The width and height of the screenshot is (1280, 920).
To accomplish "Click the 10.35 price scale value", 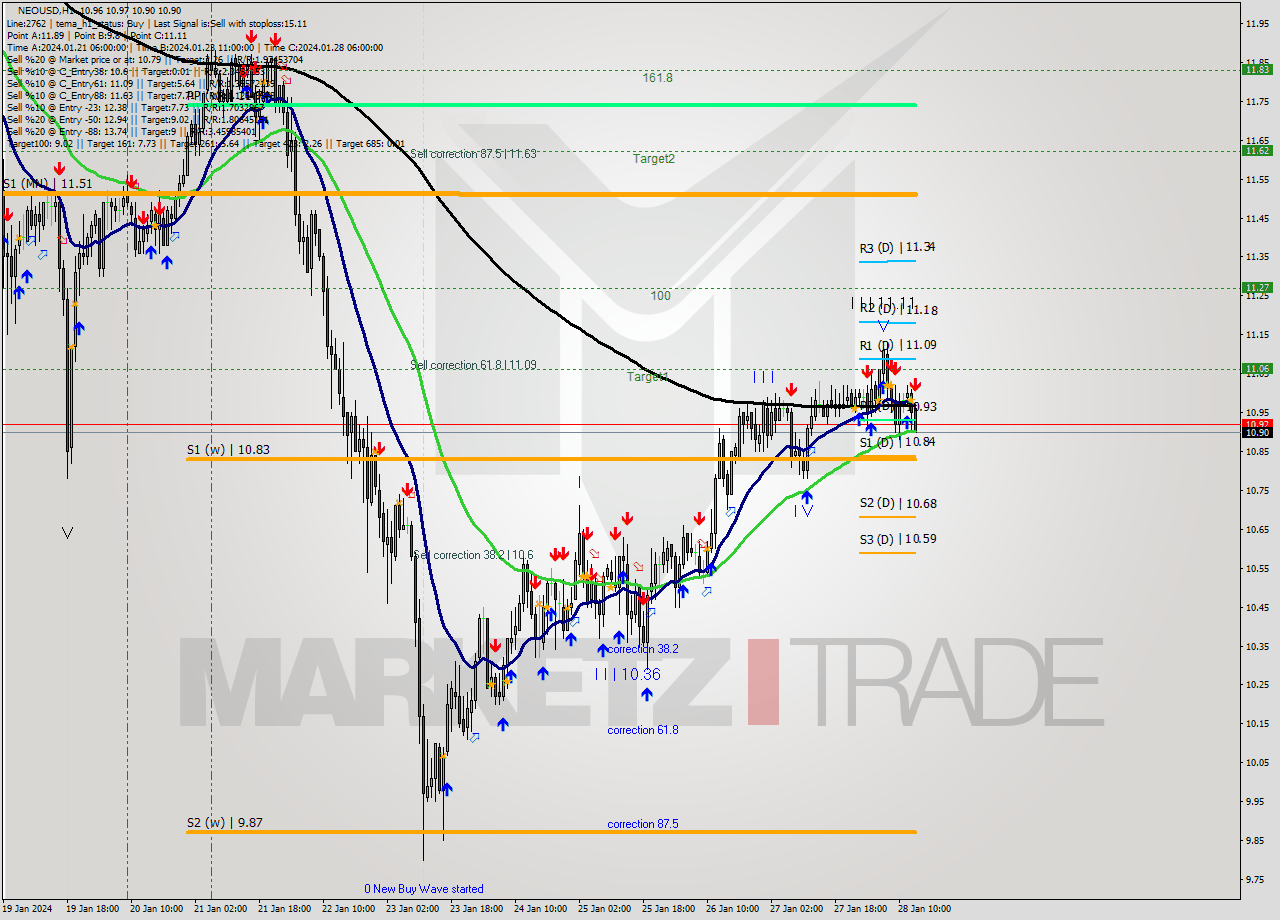I will tap(1256, 646).
